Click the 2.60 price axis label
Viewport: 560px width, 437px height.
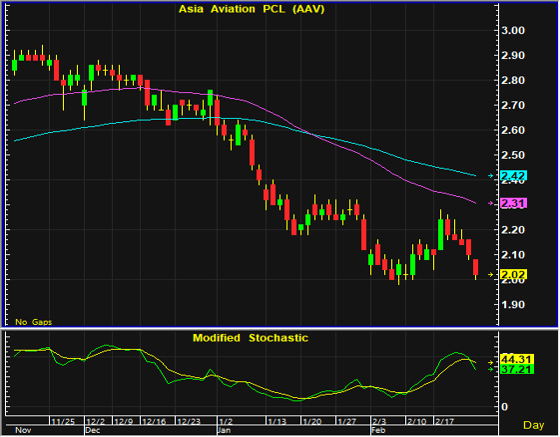(513, 130)
